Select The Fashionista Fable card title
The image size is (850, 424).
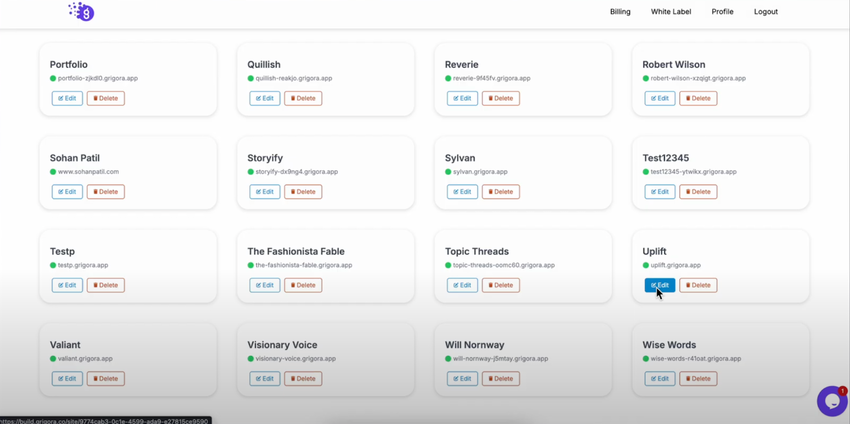tap(296, 251)
